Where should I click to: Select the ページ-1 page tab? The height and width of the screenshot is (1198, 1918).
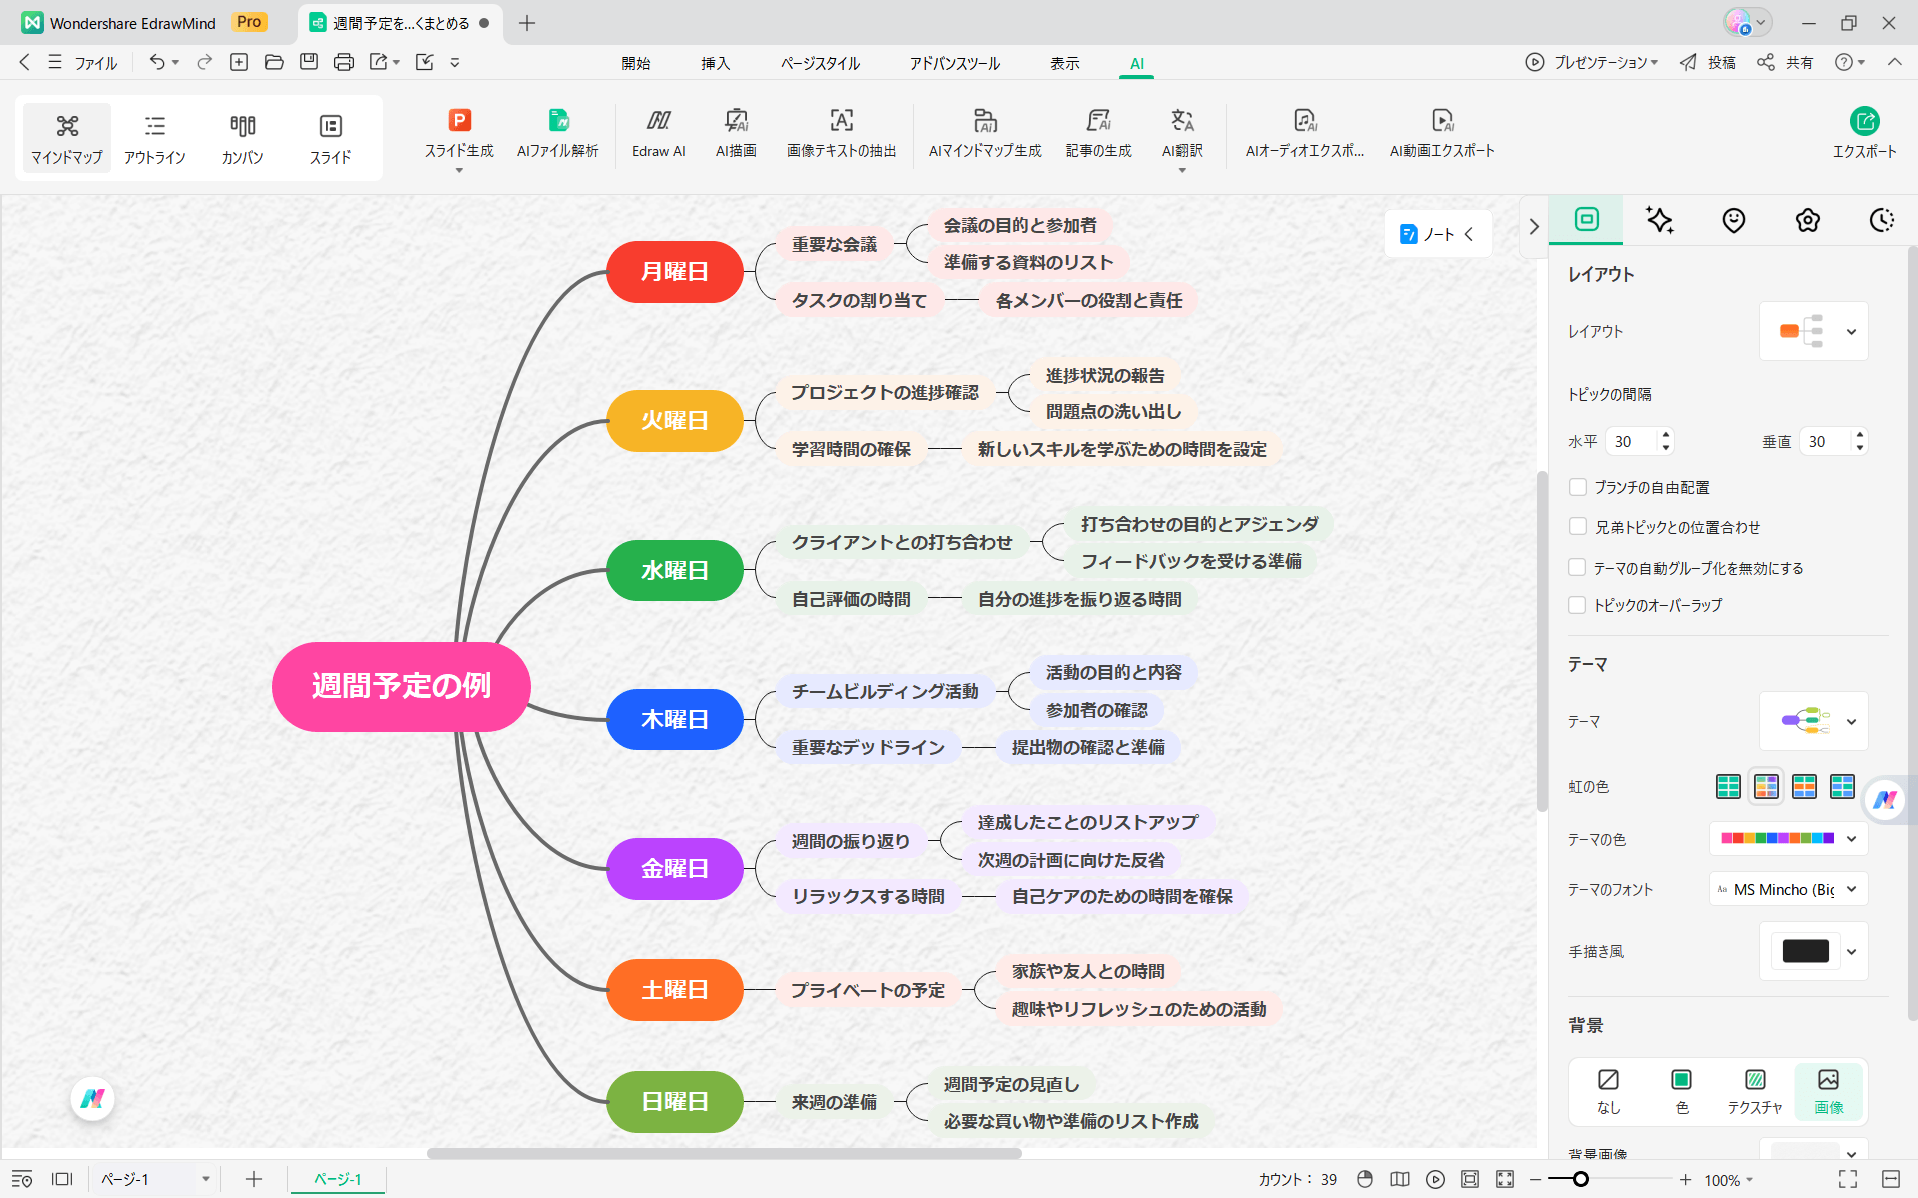coord(338,1179)
